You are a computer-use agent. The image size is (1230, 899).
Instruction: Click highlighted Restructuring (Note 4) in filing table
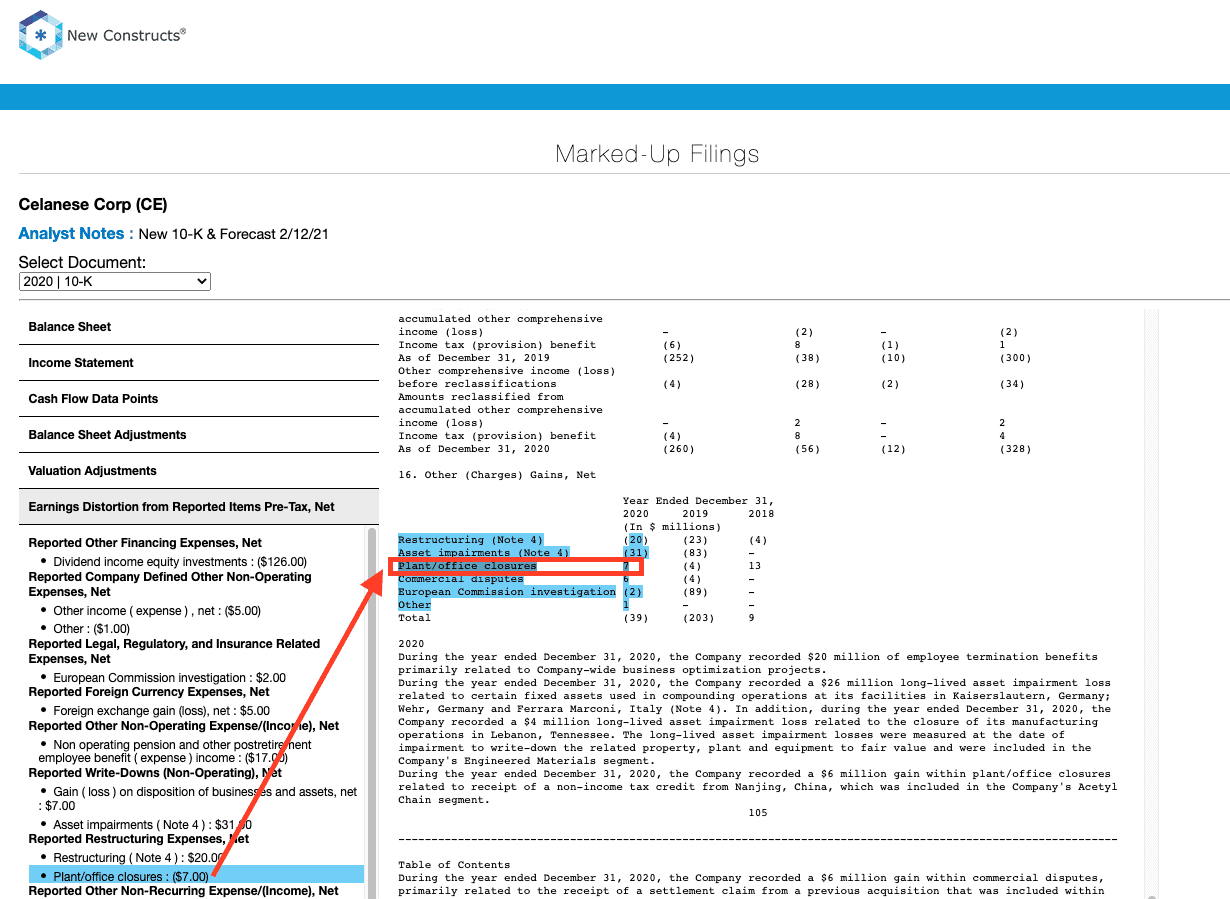470,540
